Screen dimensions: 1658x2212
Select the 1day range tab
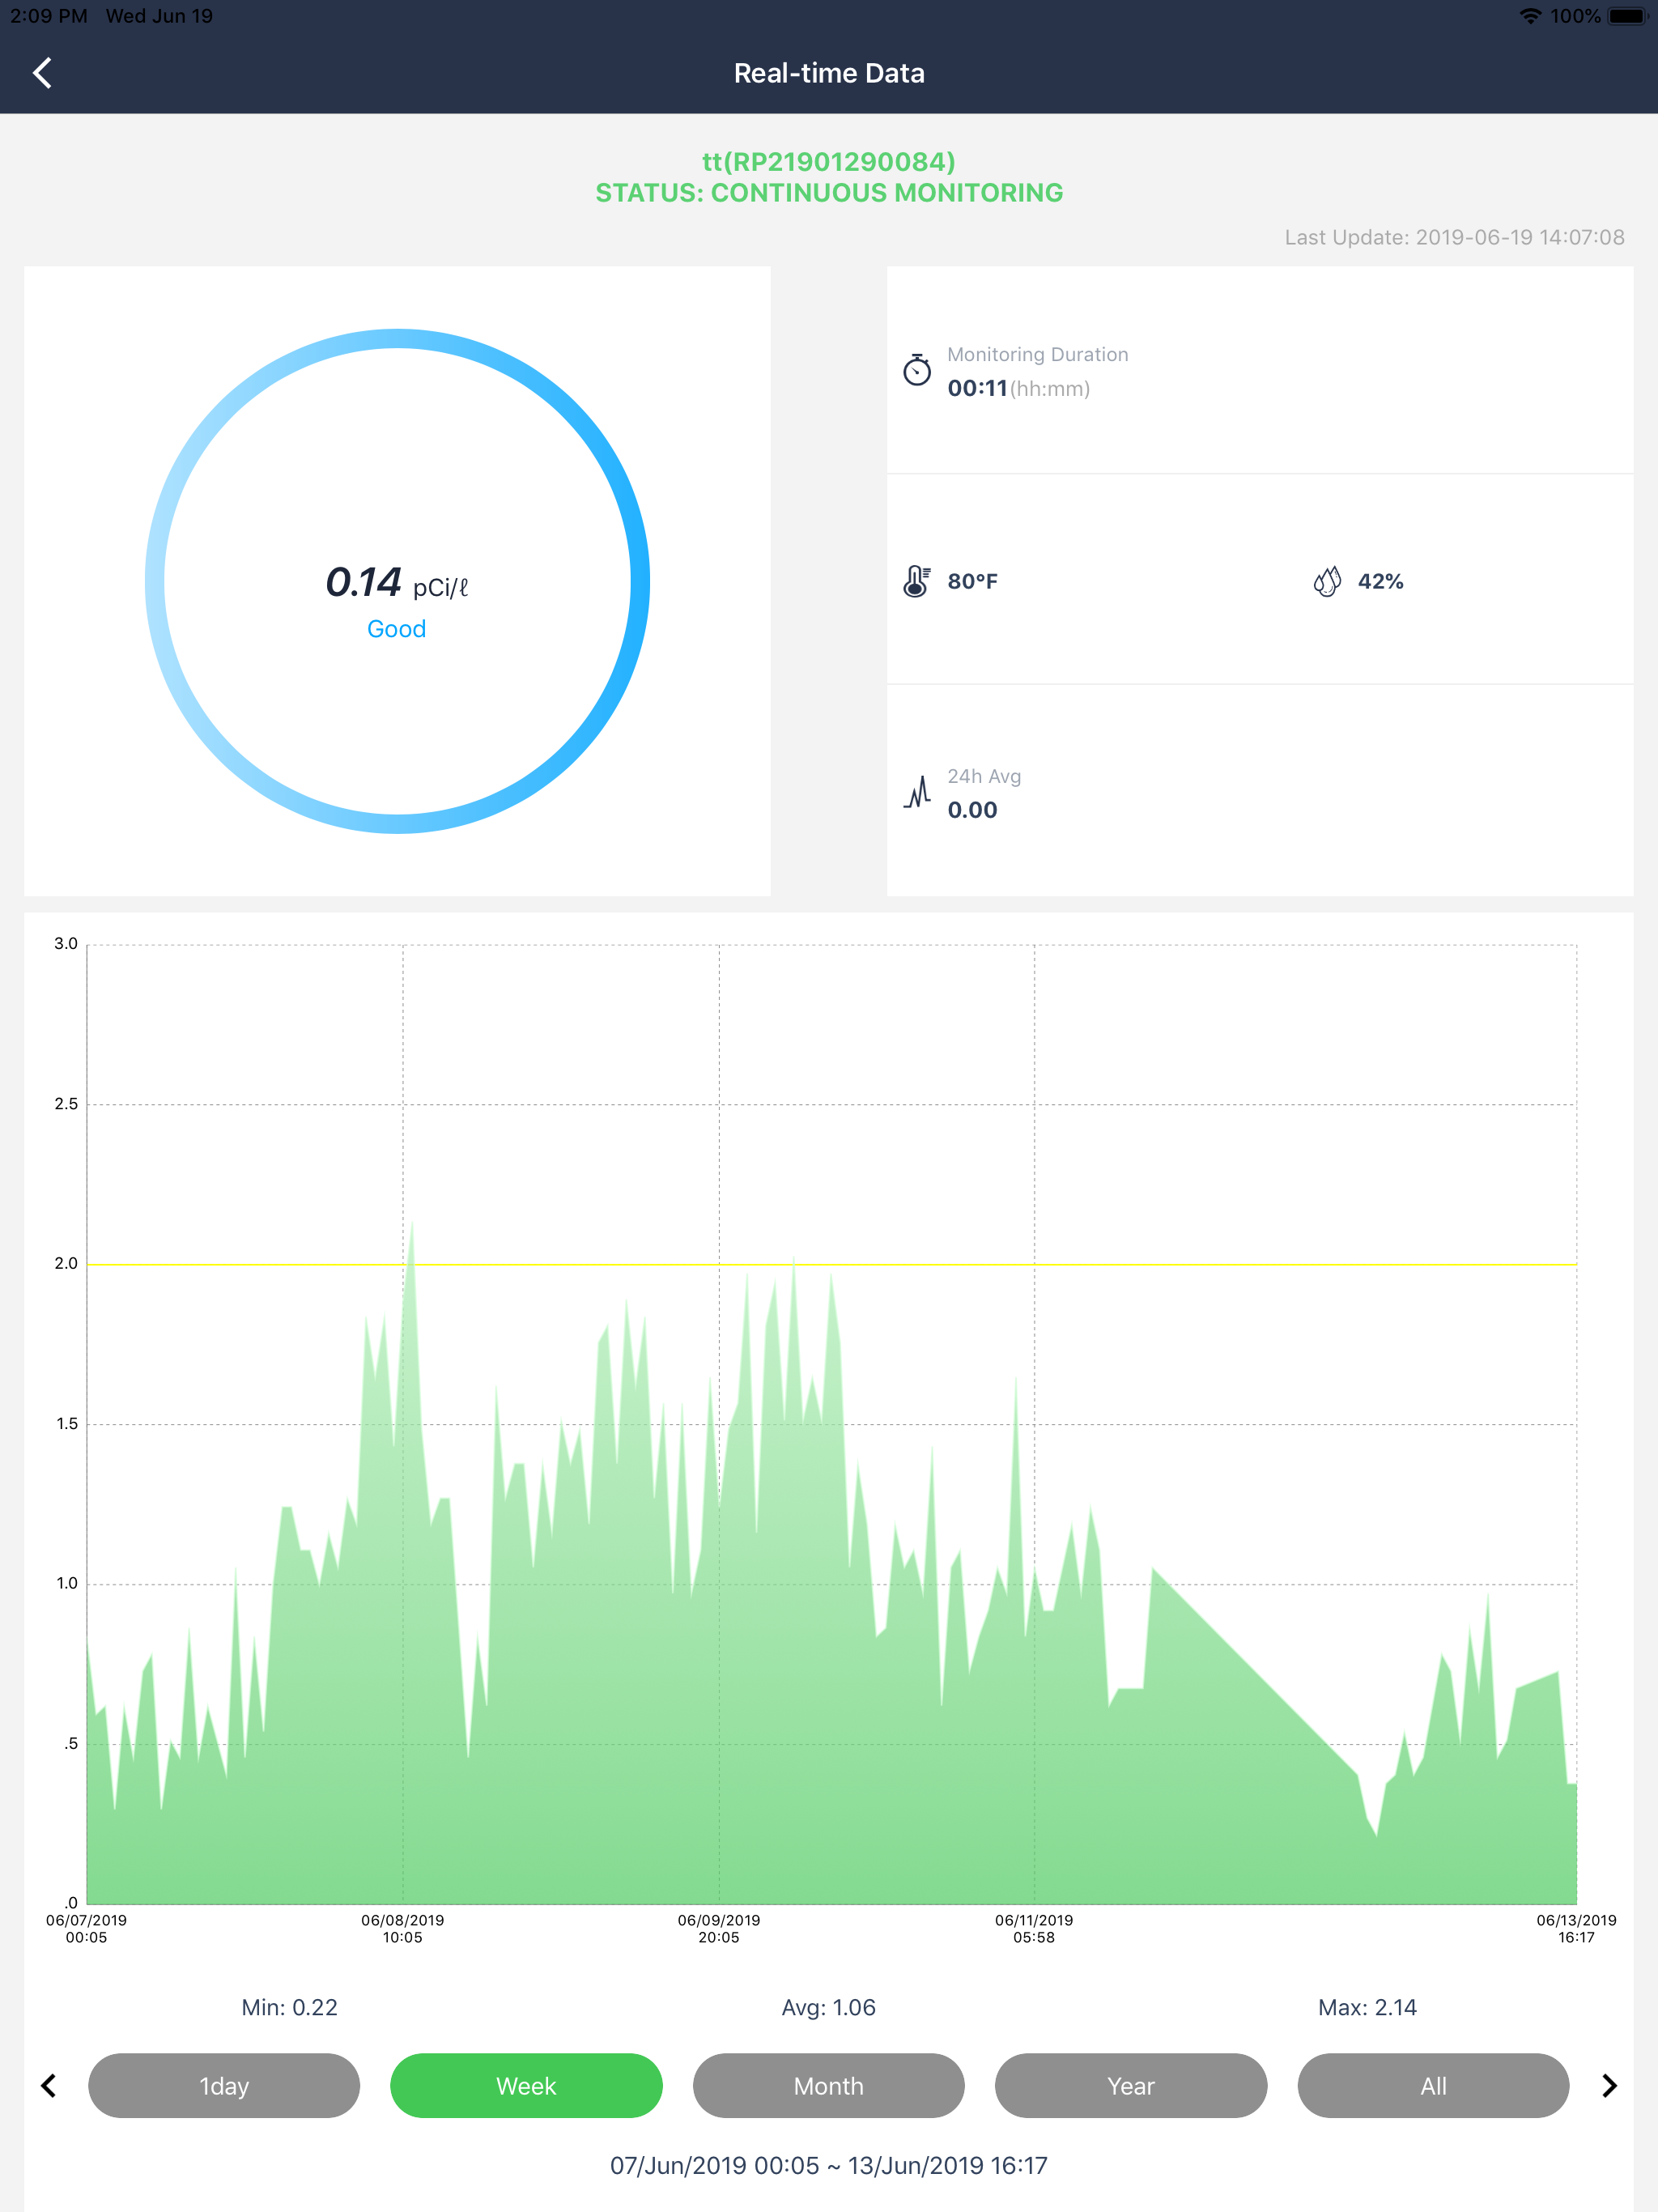coord(224,2085)
